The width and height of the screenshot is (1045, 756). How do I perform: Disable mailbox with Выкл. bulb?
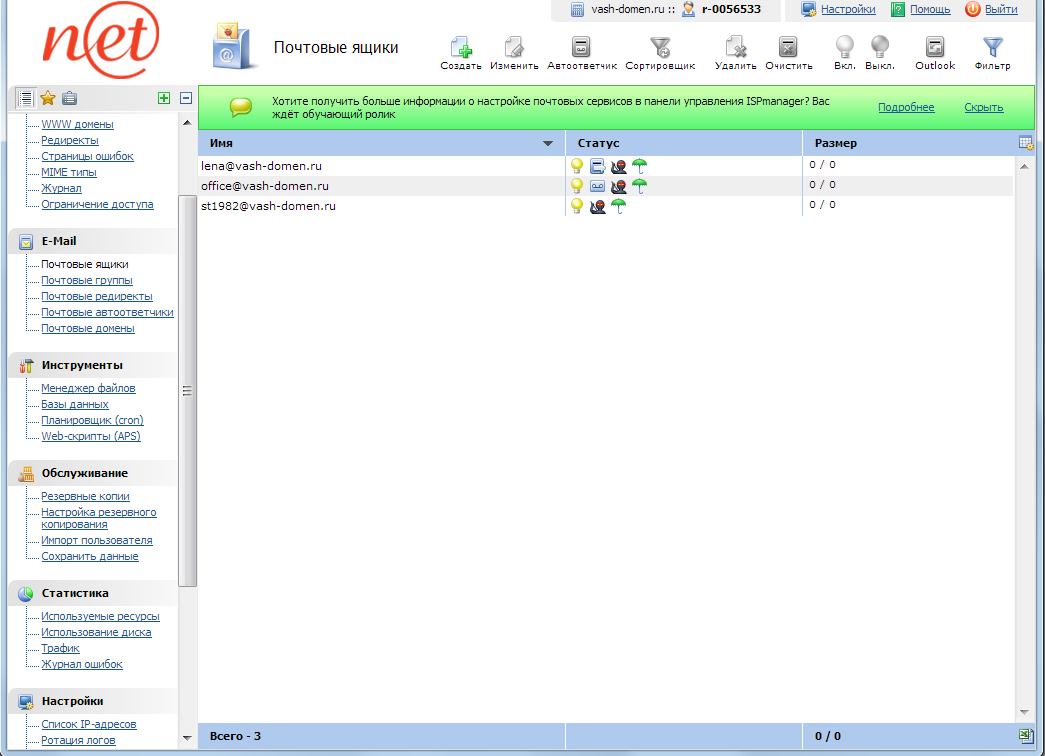tap(879, 48)
